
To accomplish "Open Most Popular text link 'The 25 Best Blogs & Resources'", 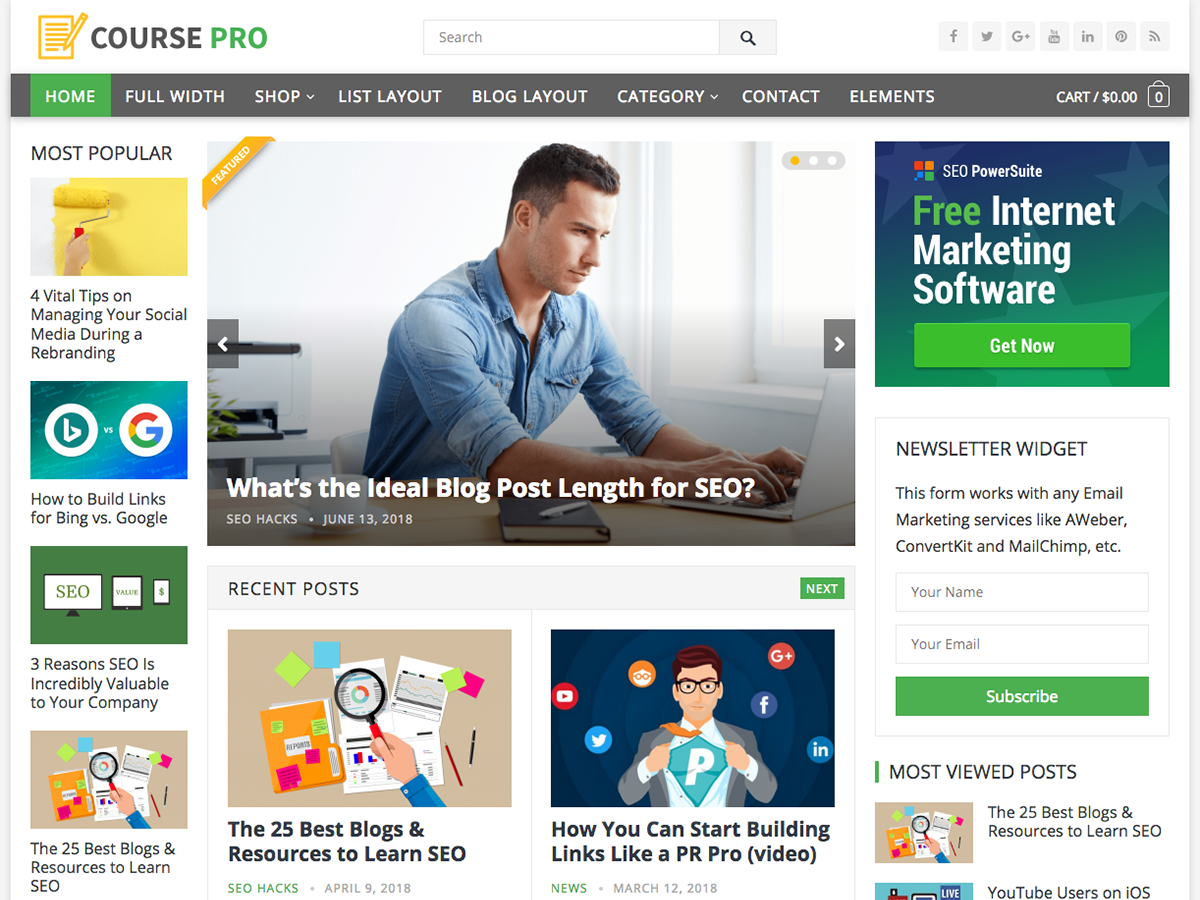I will point(103,867).
